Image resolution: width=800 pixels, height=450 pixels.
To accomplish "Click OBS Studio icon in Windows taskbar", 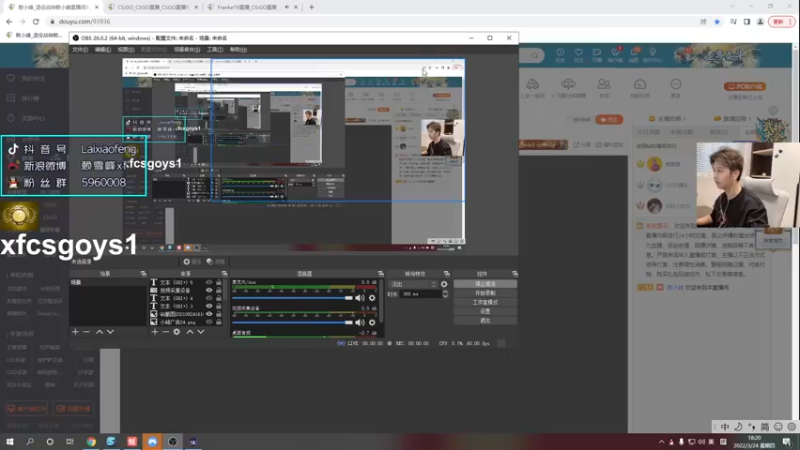I will coord(172,441).
